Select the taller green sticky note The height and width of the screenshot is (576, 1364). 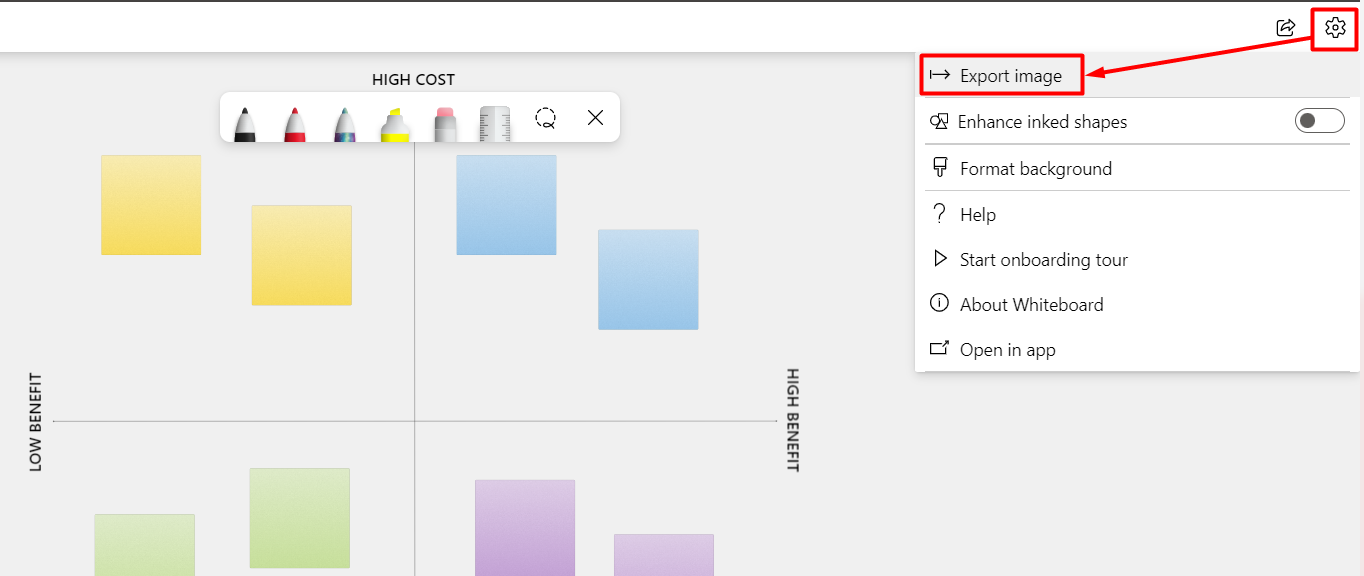[x=300, y=518]
